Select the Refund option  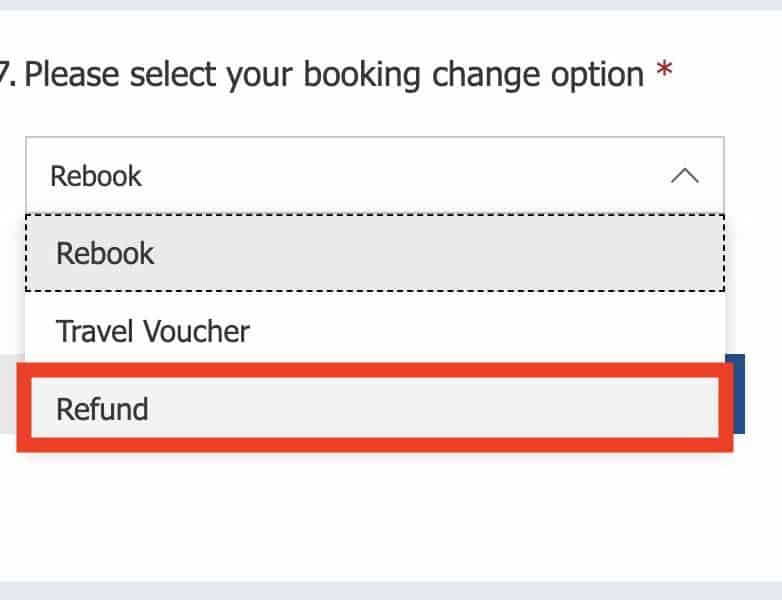375,409
